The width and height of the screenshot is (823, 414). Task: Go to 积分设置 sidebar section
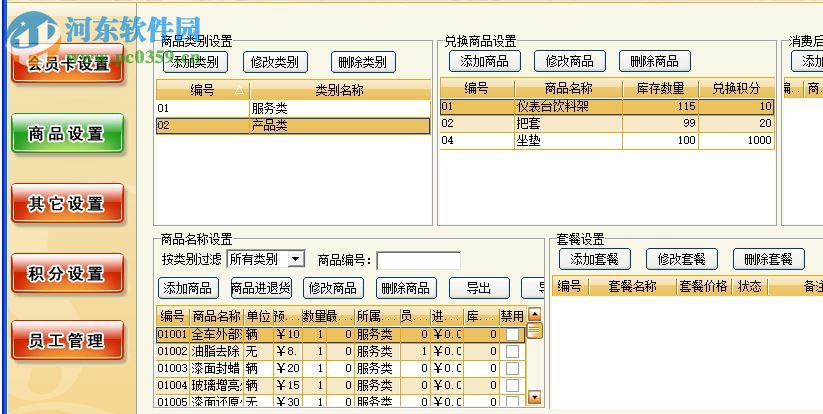tap(67, 273)
